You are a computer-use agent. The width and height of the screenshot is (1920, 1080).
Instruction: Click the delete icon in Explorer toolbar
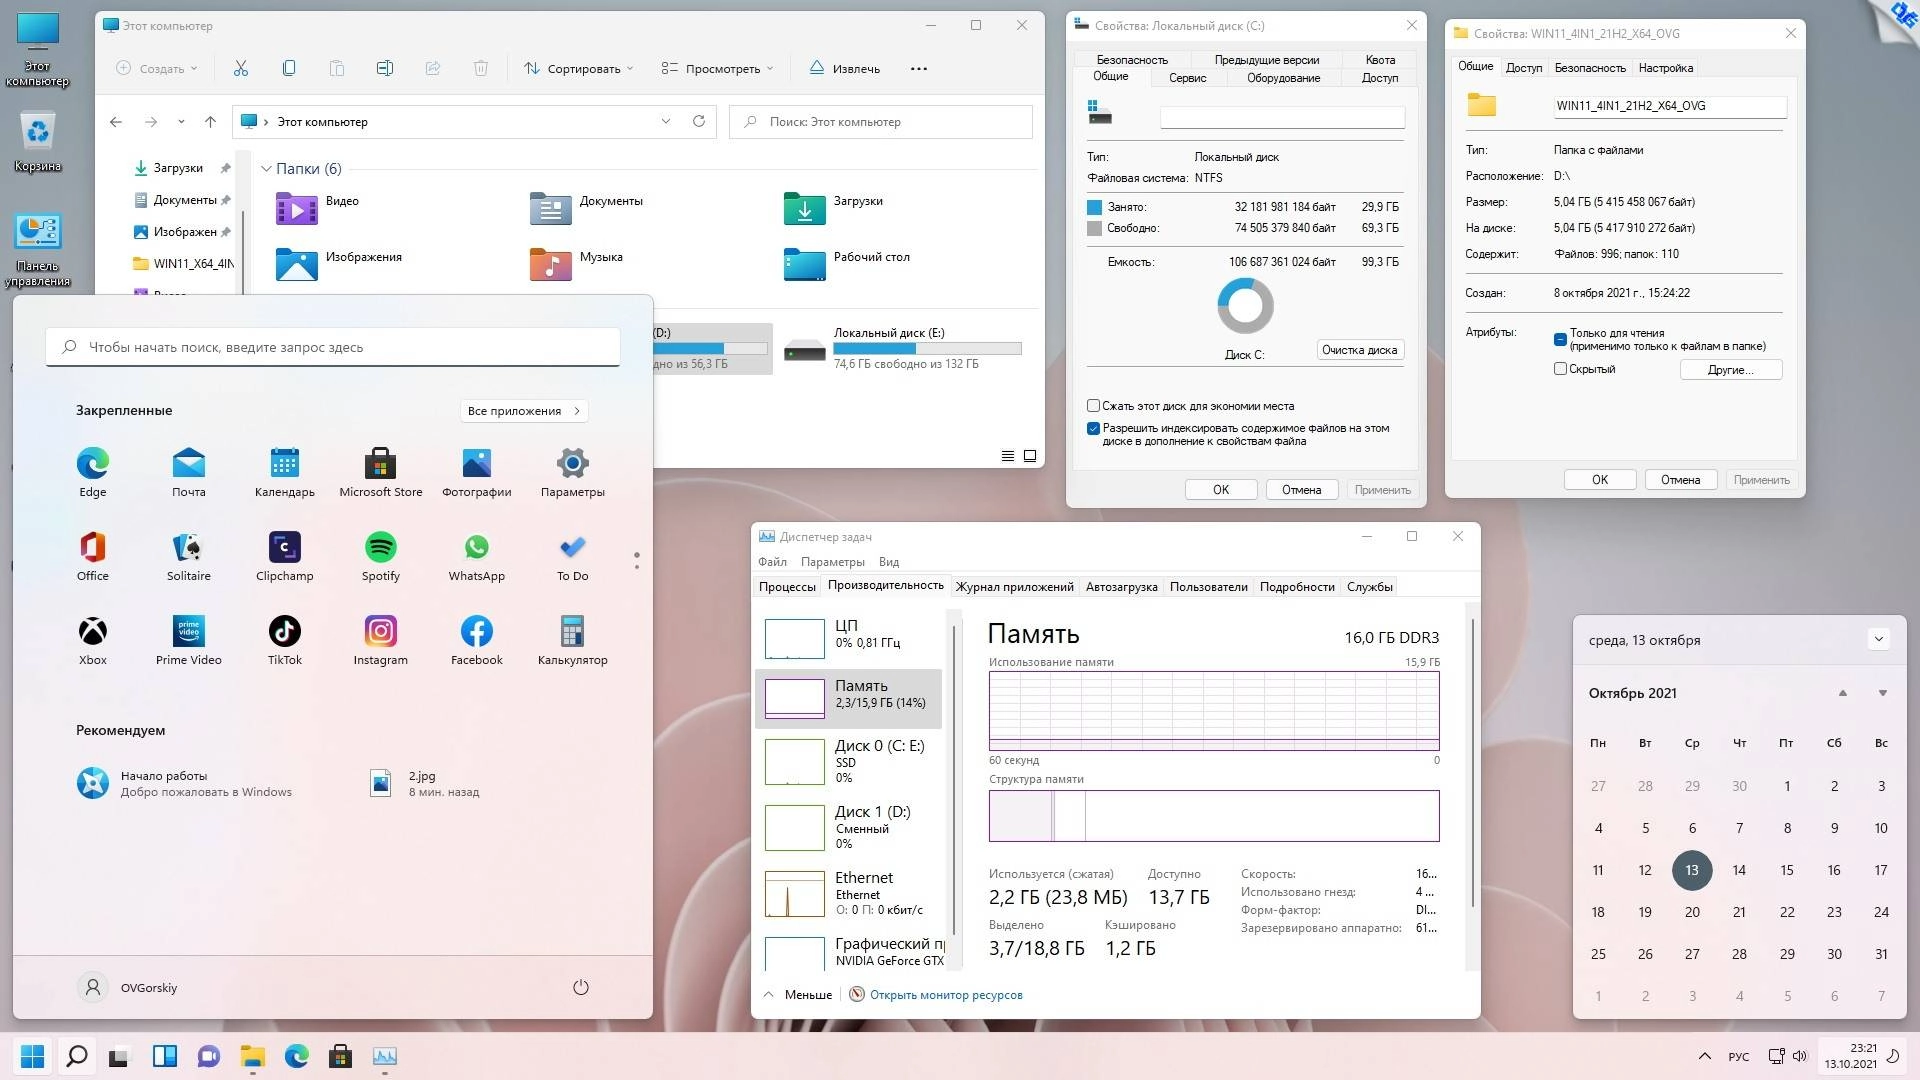(481, 67)
